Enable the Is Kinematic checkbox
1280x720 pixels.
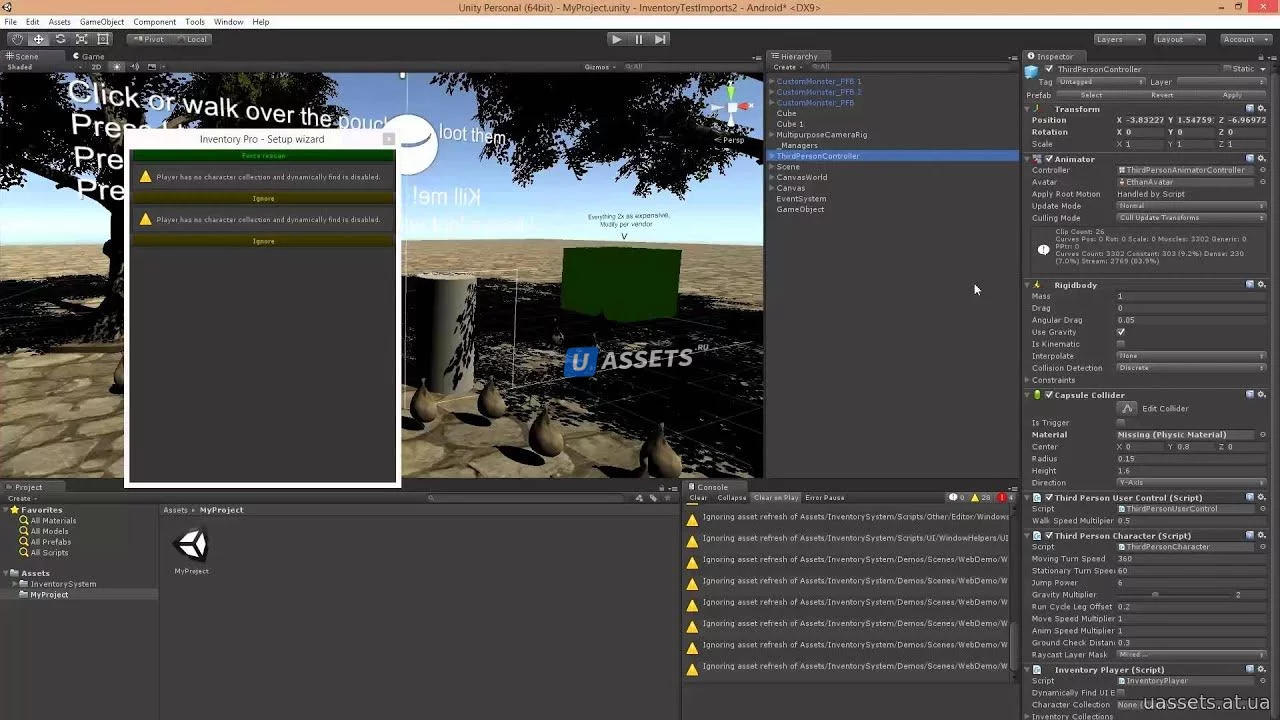(1120, 344)
